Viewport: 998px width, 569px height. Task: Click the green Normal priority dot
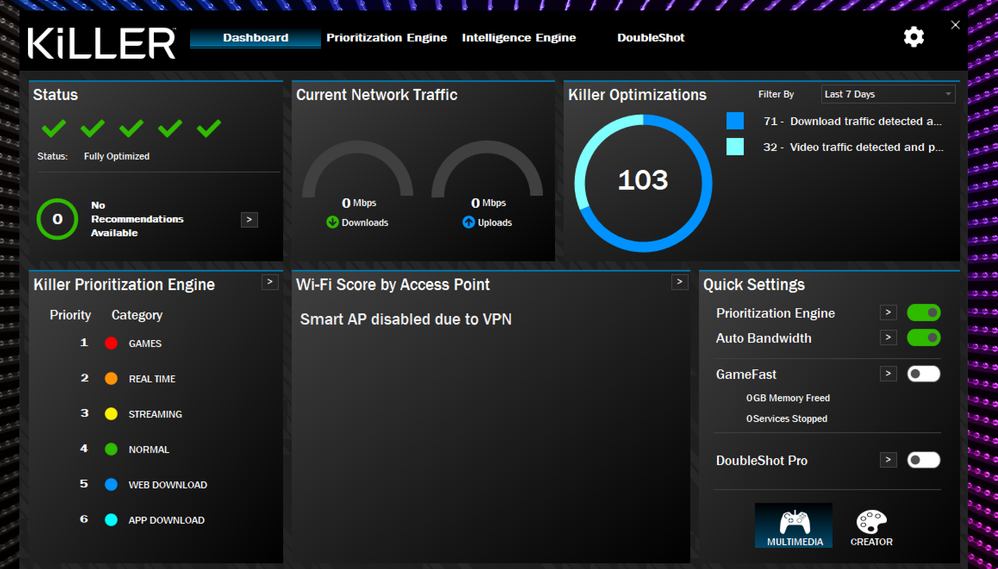tap(111, 449)
